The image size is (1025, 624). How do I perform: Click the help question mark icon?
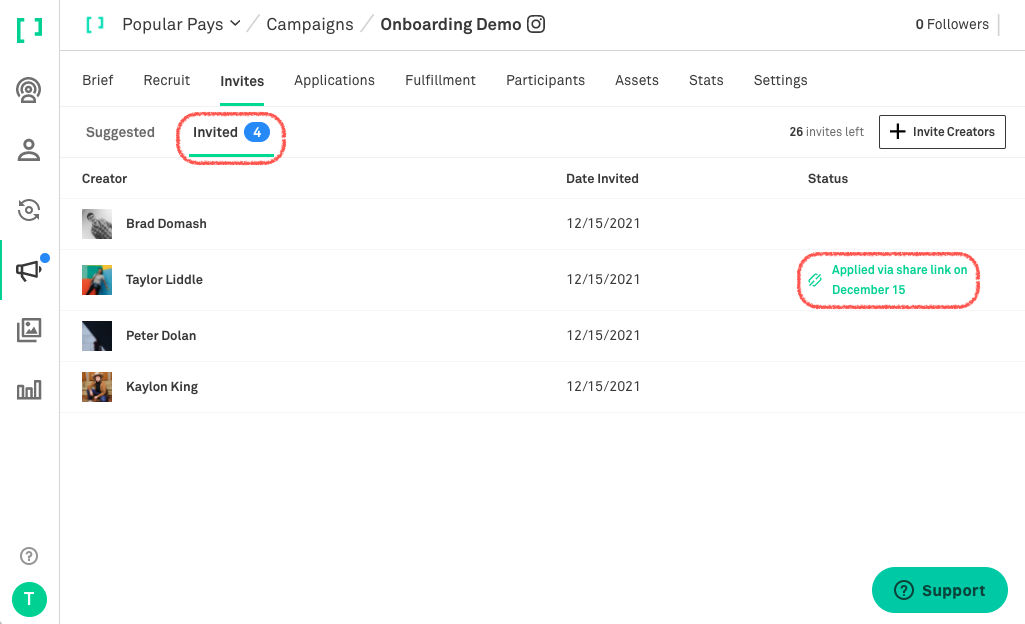coord(29,556)
